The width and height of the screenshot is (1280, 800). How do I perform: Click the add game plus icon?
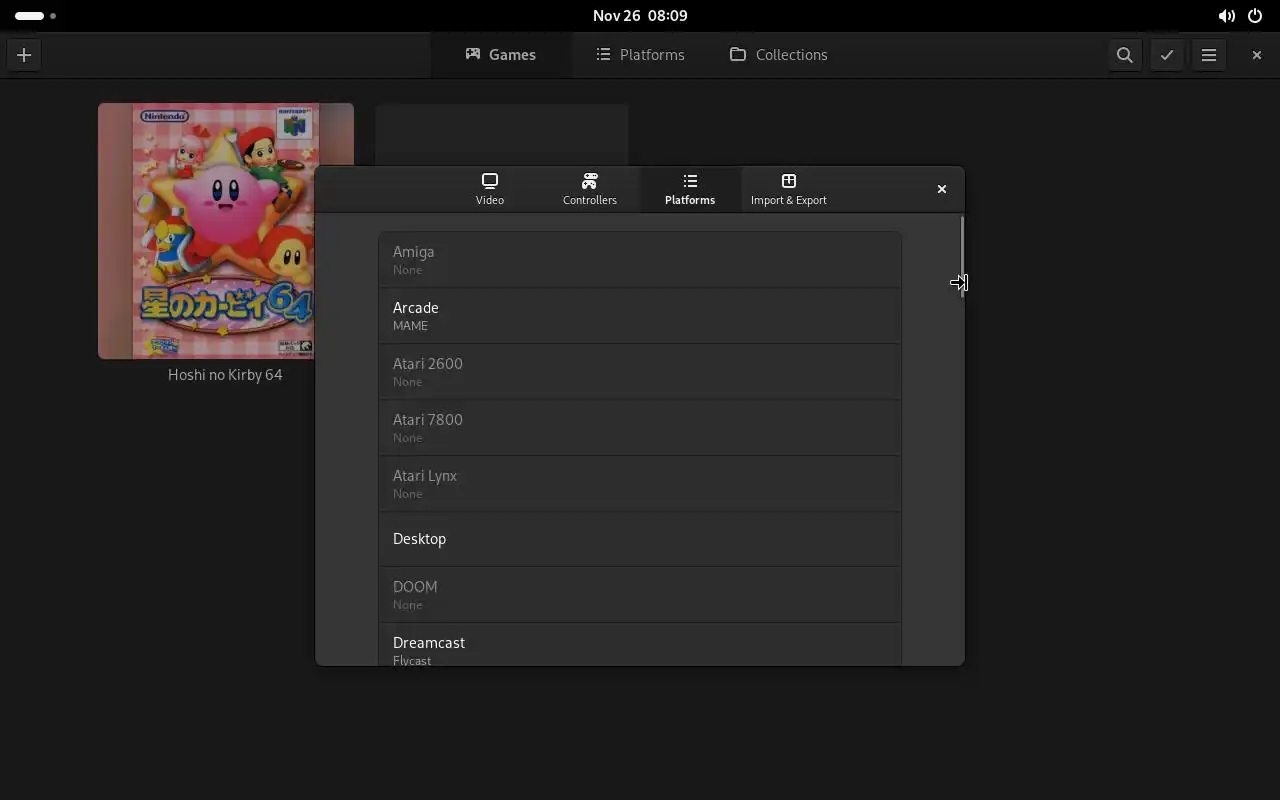pyautogui.click(x=24, y=55)
